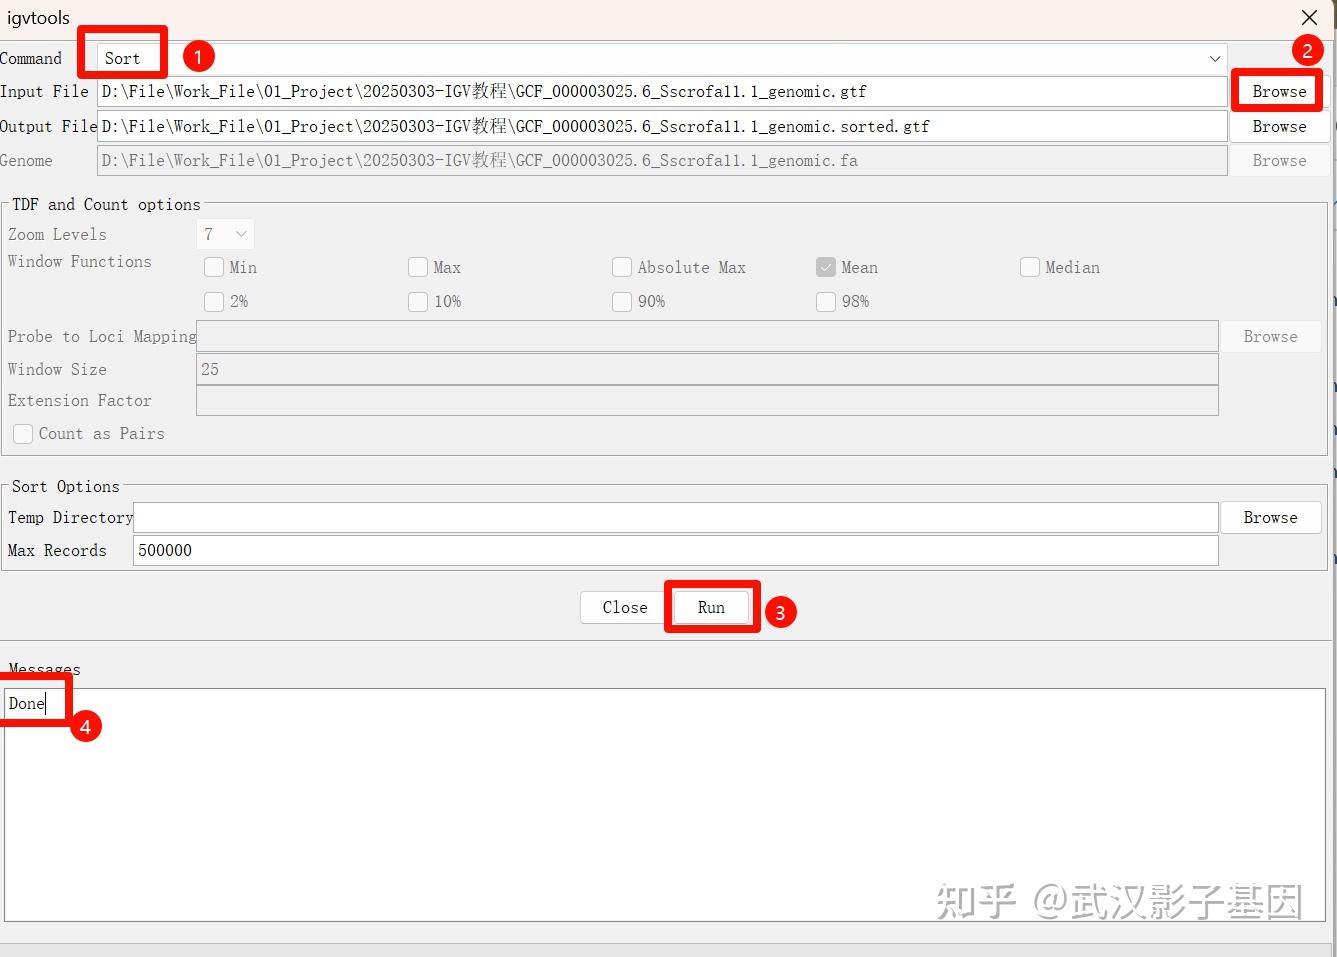The height and width of the screenshot is (957, 1337).
Task: Check the Median window function
Action: point(1029,267)
